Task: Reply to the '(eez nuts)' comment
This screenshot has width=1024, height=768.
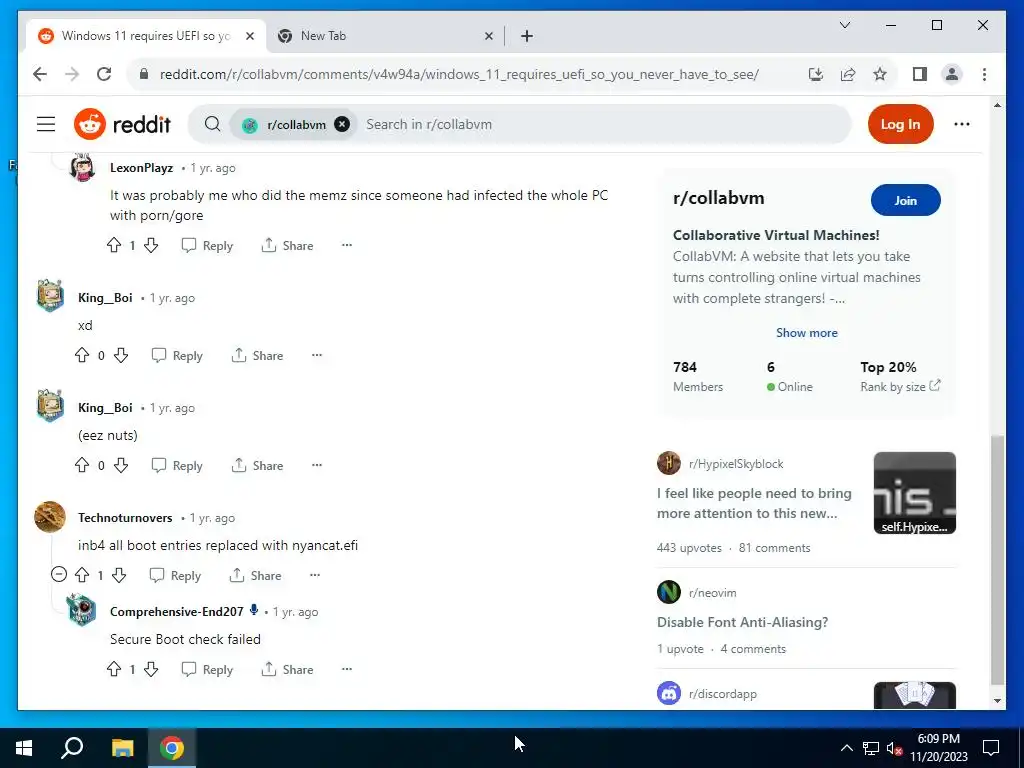Action: 177,465
